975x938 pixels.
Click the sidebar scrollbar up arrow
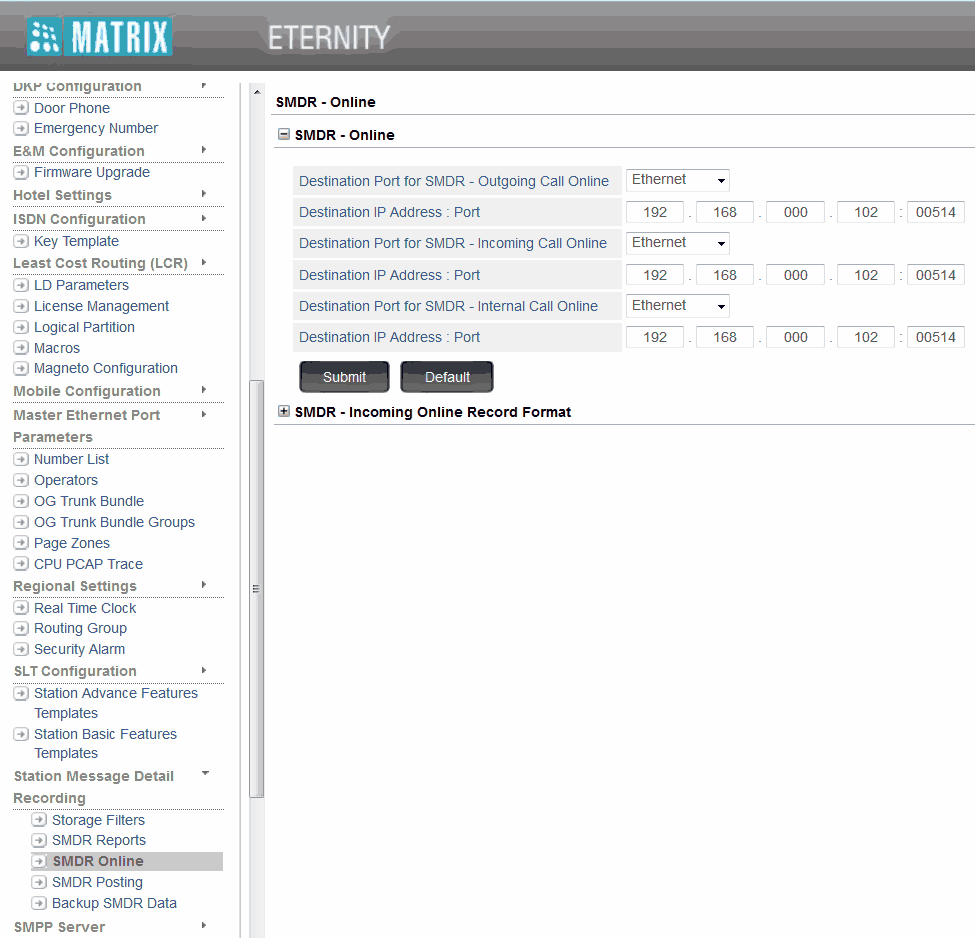click(257, 92)
